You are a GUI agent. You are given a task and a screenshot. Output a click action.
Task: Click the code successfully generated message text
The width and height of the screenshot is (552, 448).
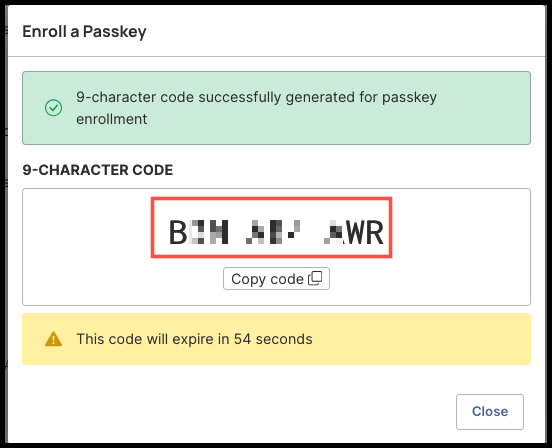click(x=256, y=108)
